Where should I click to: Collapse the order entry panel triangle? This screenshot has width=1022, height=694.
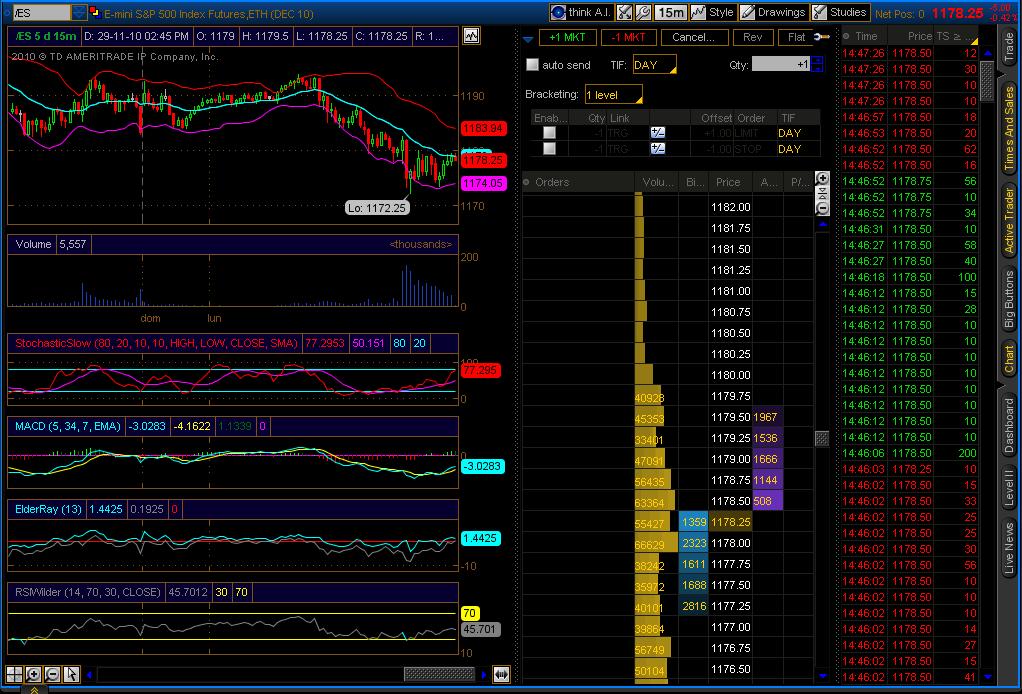[528, 39]
